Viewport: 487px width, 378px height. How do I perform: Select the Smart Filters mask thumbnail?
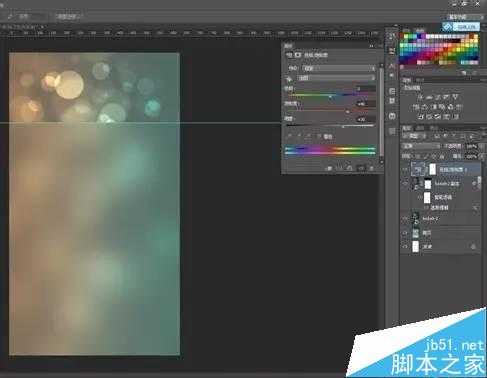[x=427, y=198]
